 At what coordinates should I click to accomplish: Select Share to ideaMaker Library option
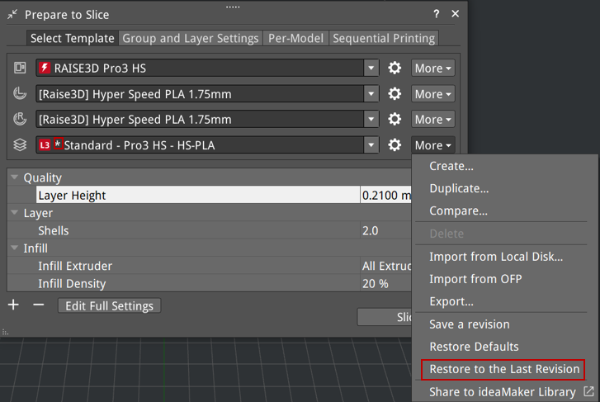tap(502, 392)
